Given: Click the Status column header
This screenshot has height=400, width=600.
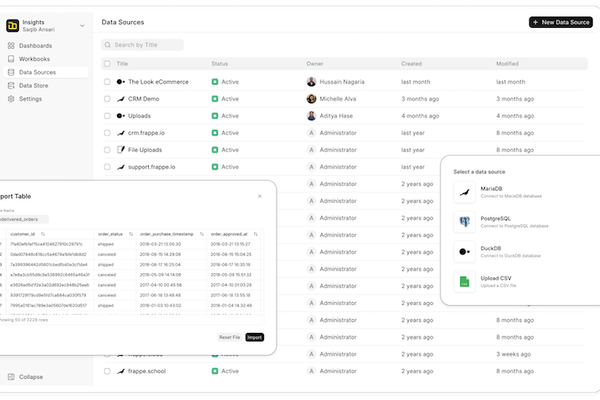Looking at the screenshot, I should click(220, 64).
